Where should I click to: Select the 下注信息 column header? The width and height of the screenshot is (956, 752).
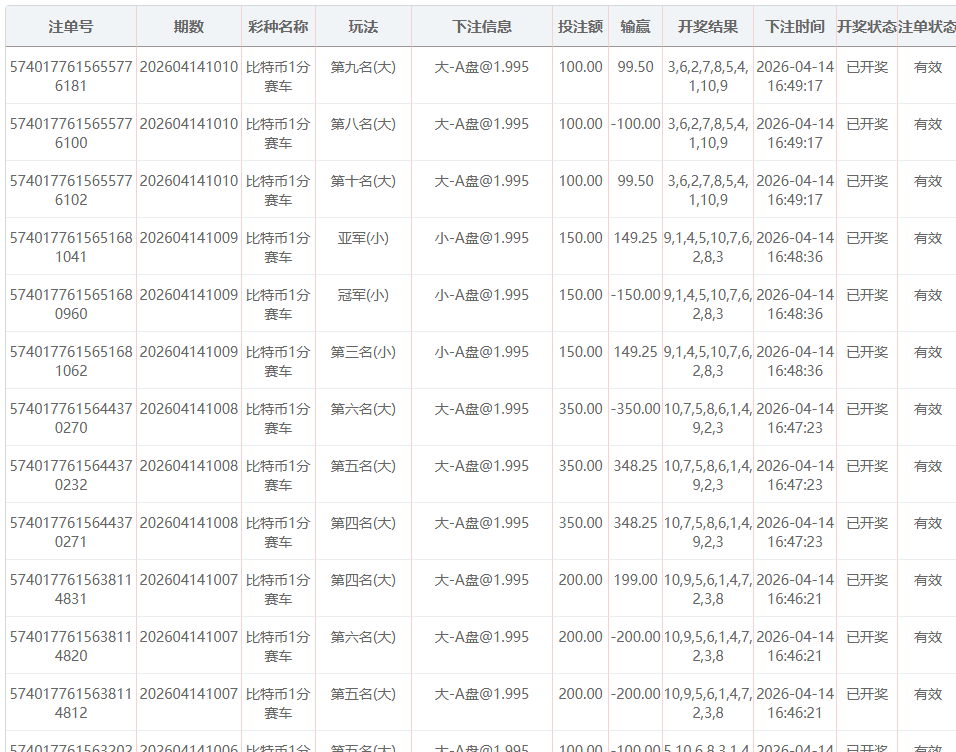481,27
